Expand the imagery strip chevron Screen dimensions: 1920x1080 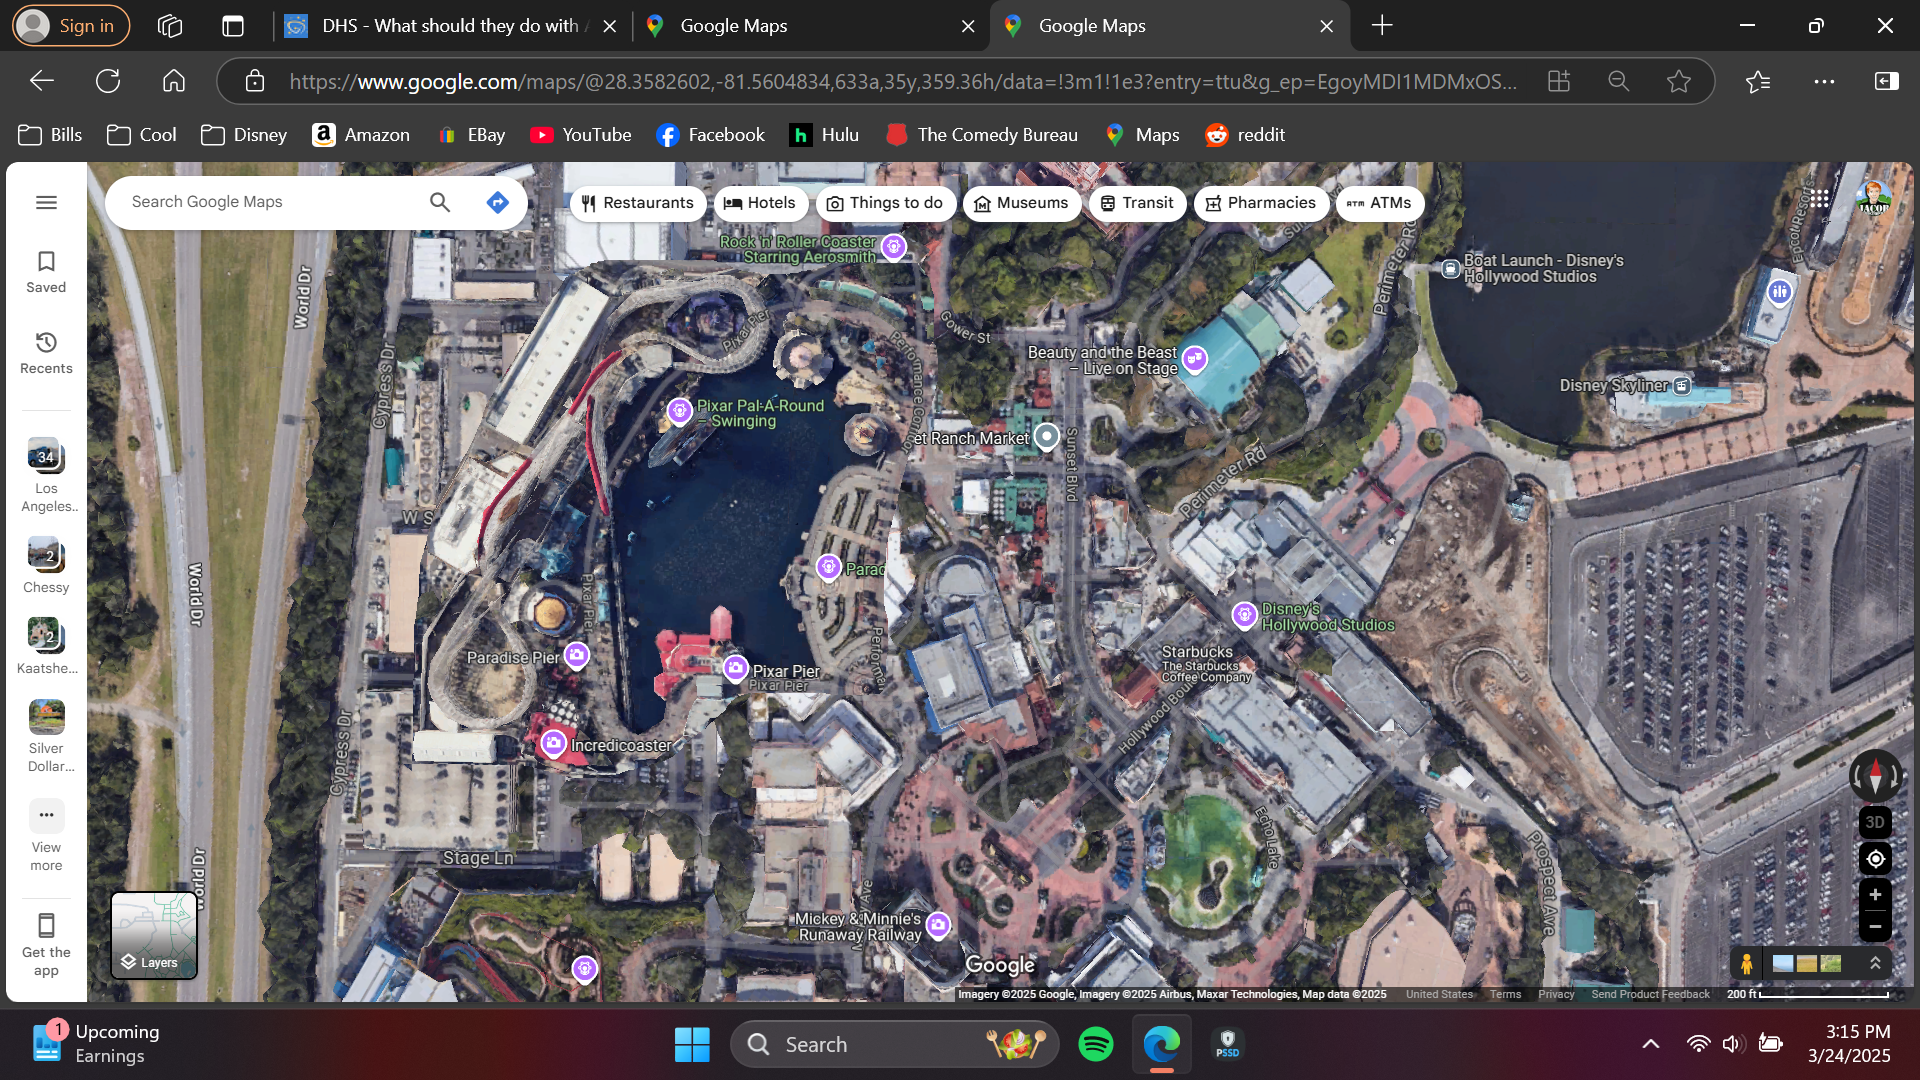1875,963
